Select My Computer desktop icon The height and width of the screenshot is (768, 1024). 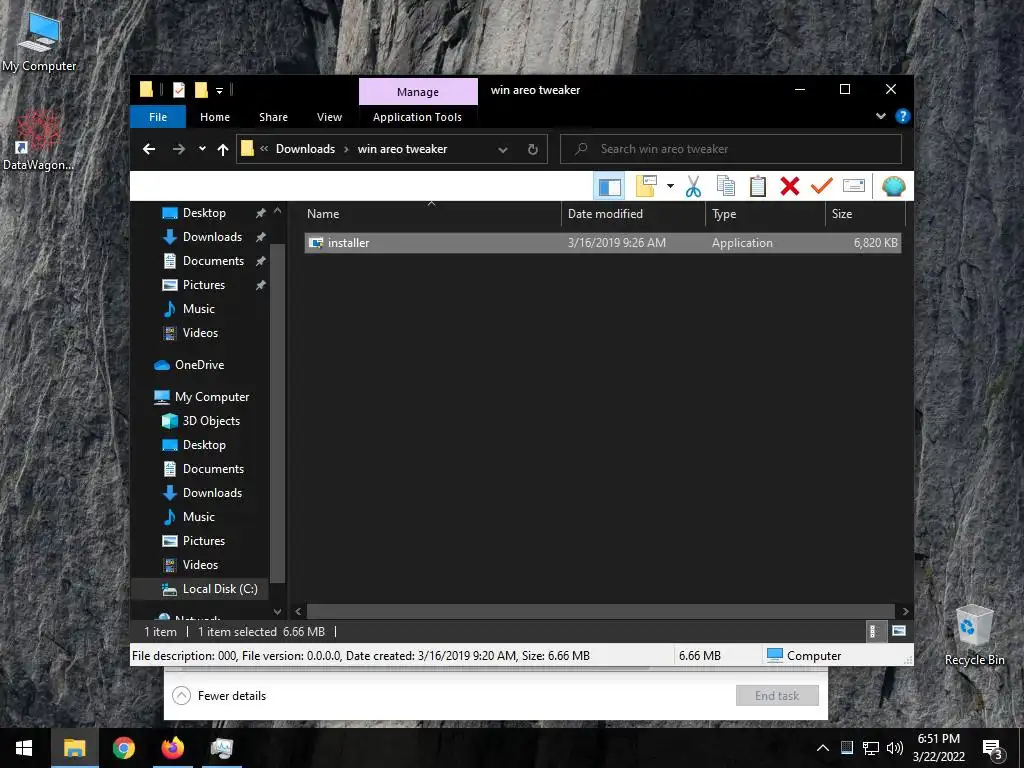point(39,40)
